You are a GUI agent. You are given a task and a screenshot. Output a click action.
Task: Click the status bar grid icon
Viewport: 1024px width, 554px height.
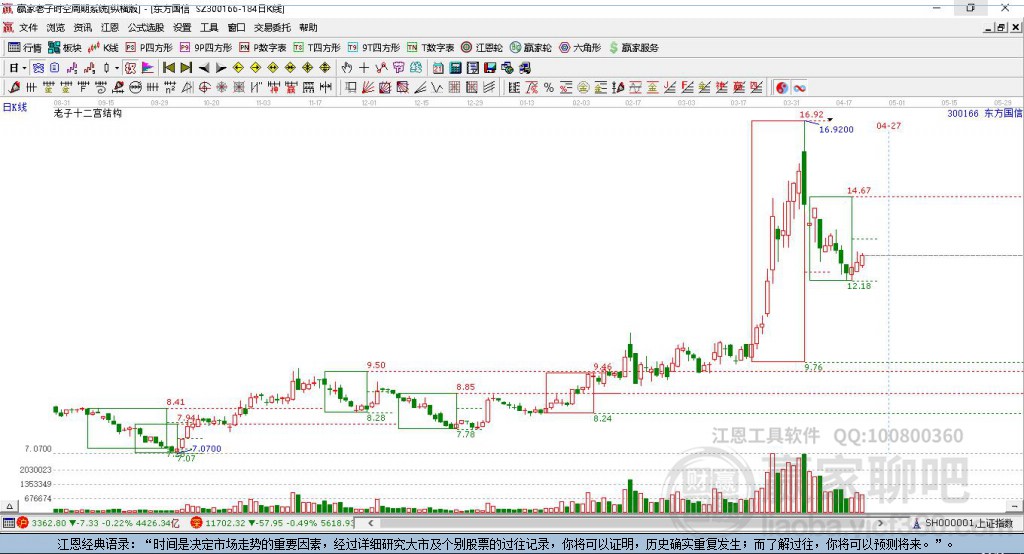tap(8, 523)
